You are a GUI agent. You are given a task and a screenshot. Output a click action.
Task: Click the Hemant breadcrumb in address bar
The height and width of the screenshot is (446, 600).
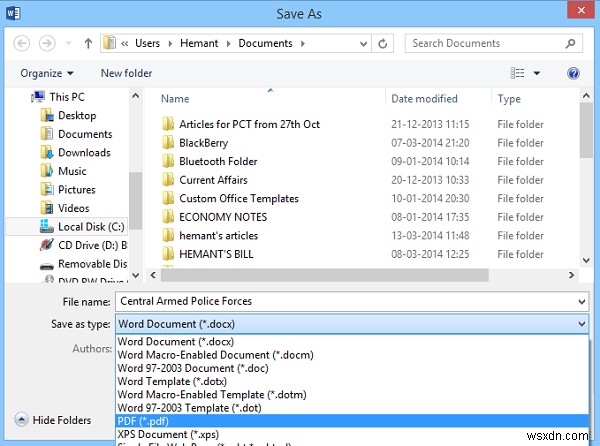click(x=199, y=43)
